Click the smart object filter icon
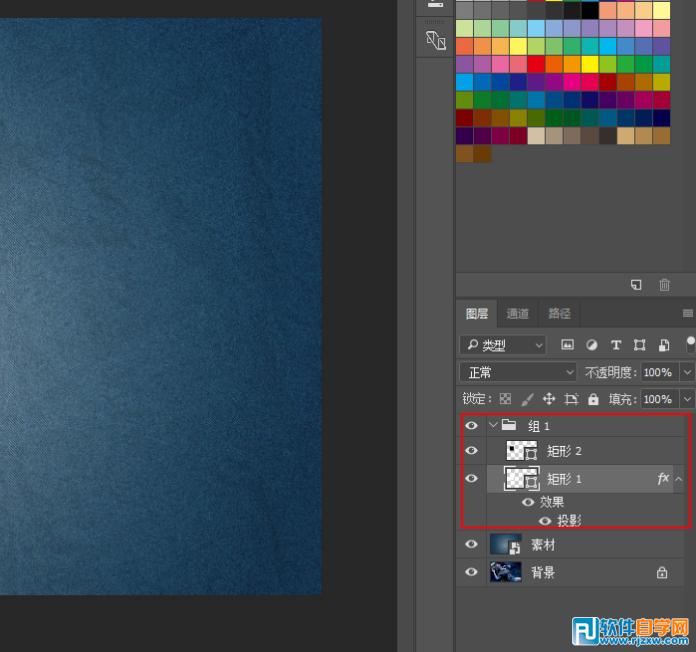 (663, 345)
